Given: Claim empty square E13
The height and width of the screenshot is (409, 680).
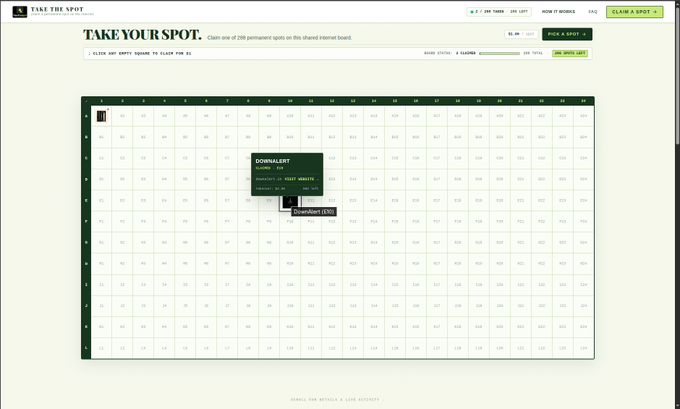Looking at the screenshot, I should pos(353,200).
